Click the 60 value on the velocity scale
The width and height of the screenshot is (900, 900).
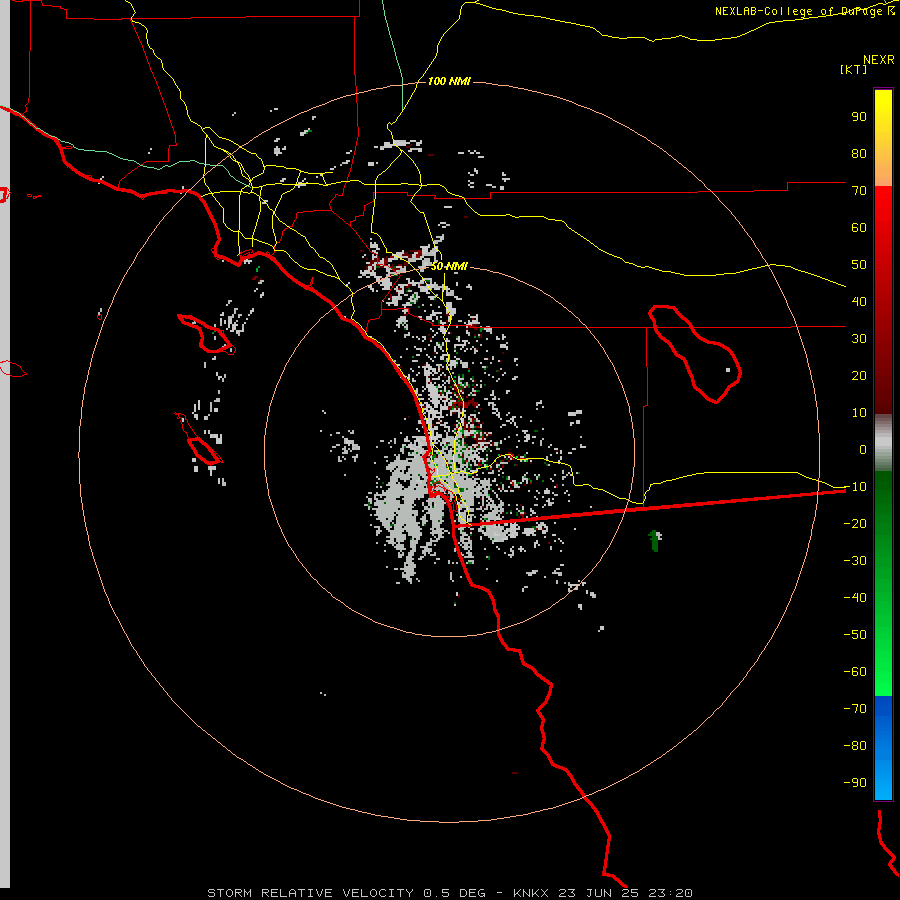[859, 227]
